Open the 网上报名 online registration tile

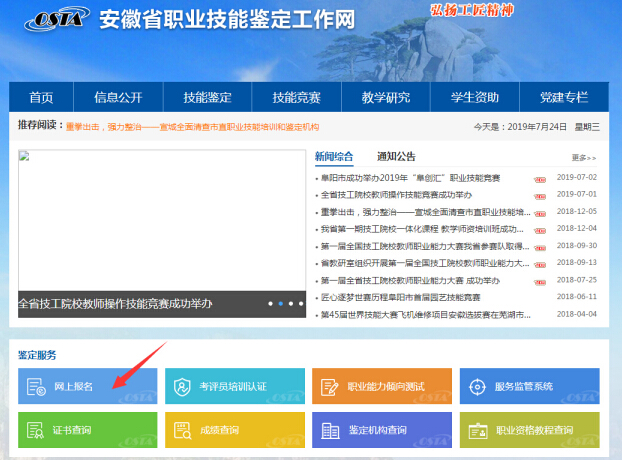pos(88,386)
